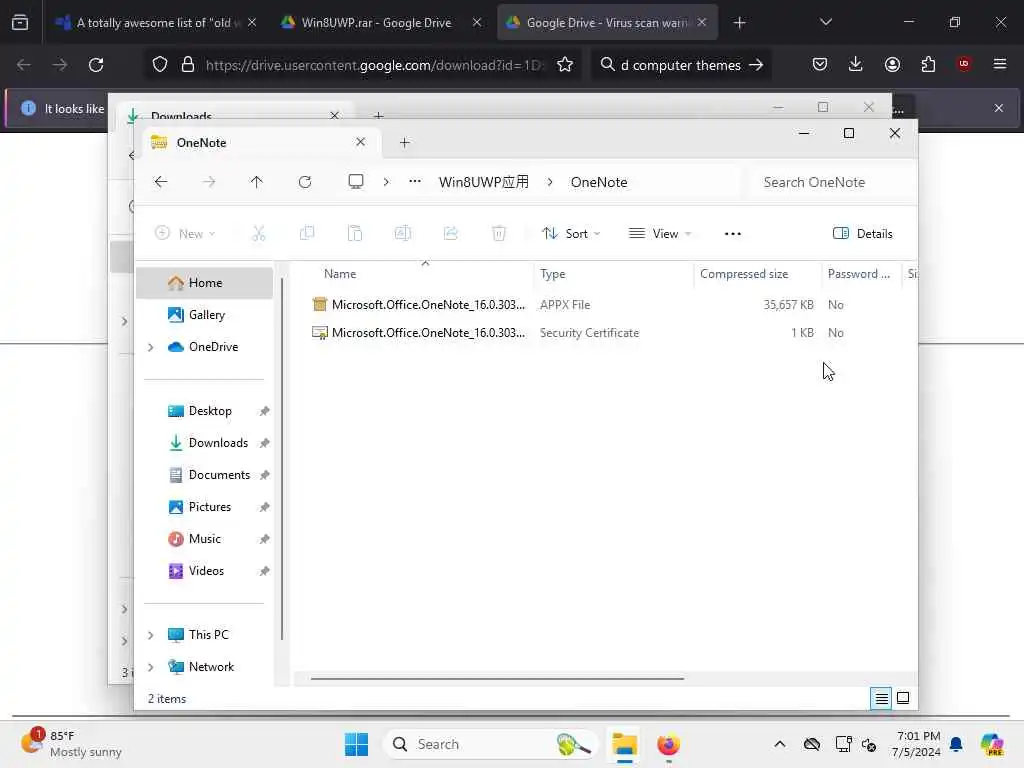Switch to details list view in status bar
1024x768 pixels.
[881, 699]
